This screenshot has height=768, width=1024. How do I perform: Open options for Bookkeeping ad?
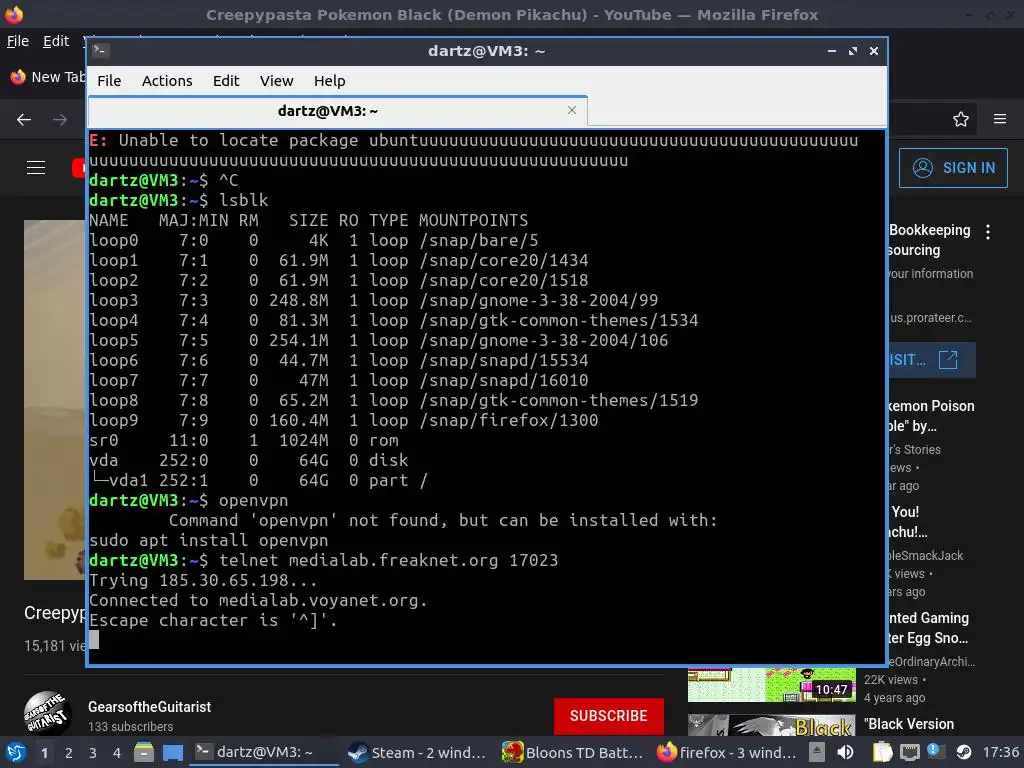(x=988, y=232)
